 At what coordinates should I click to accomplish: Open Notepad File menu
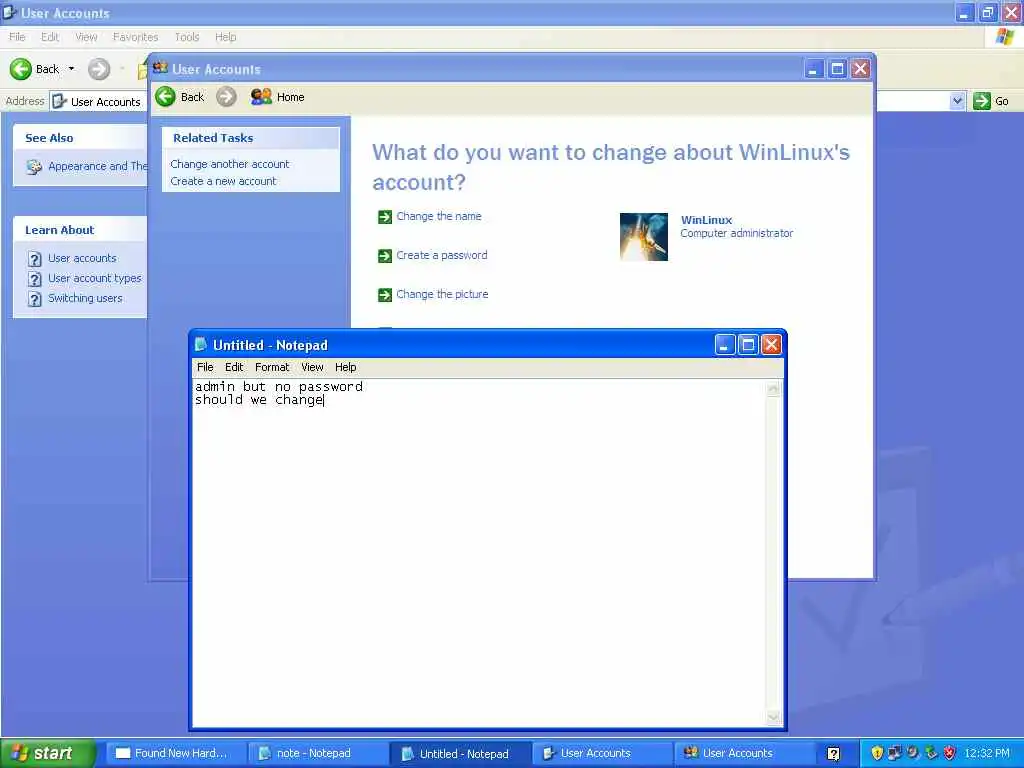click(x=205, y=367)
